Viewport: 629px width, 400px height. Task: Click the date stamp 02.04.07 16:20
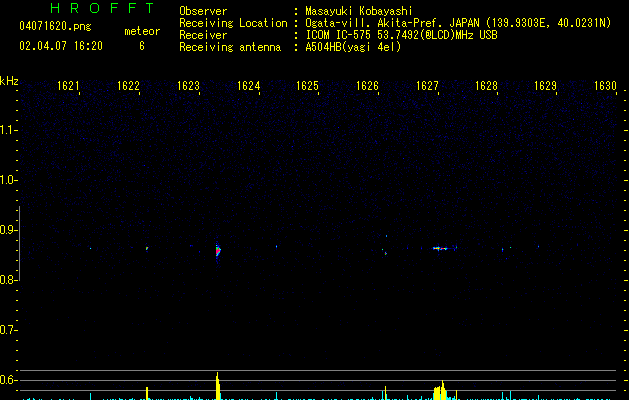(61, 46)
